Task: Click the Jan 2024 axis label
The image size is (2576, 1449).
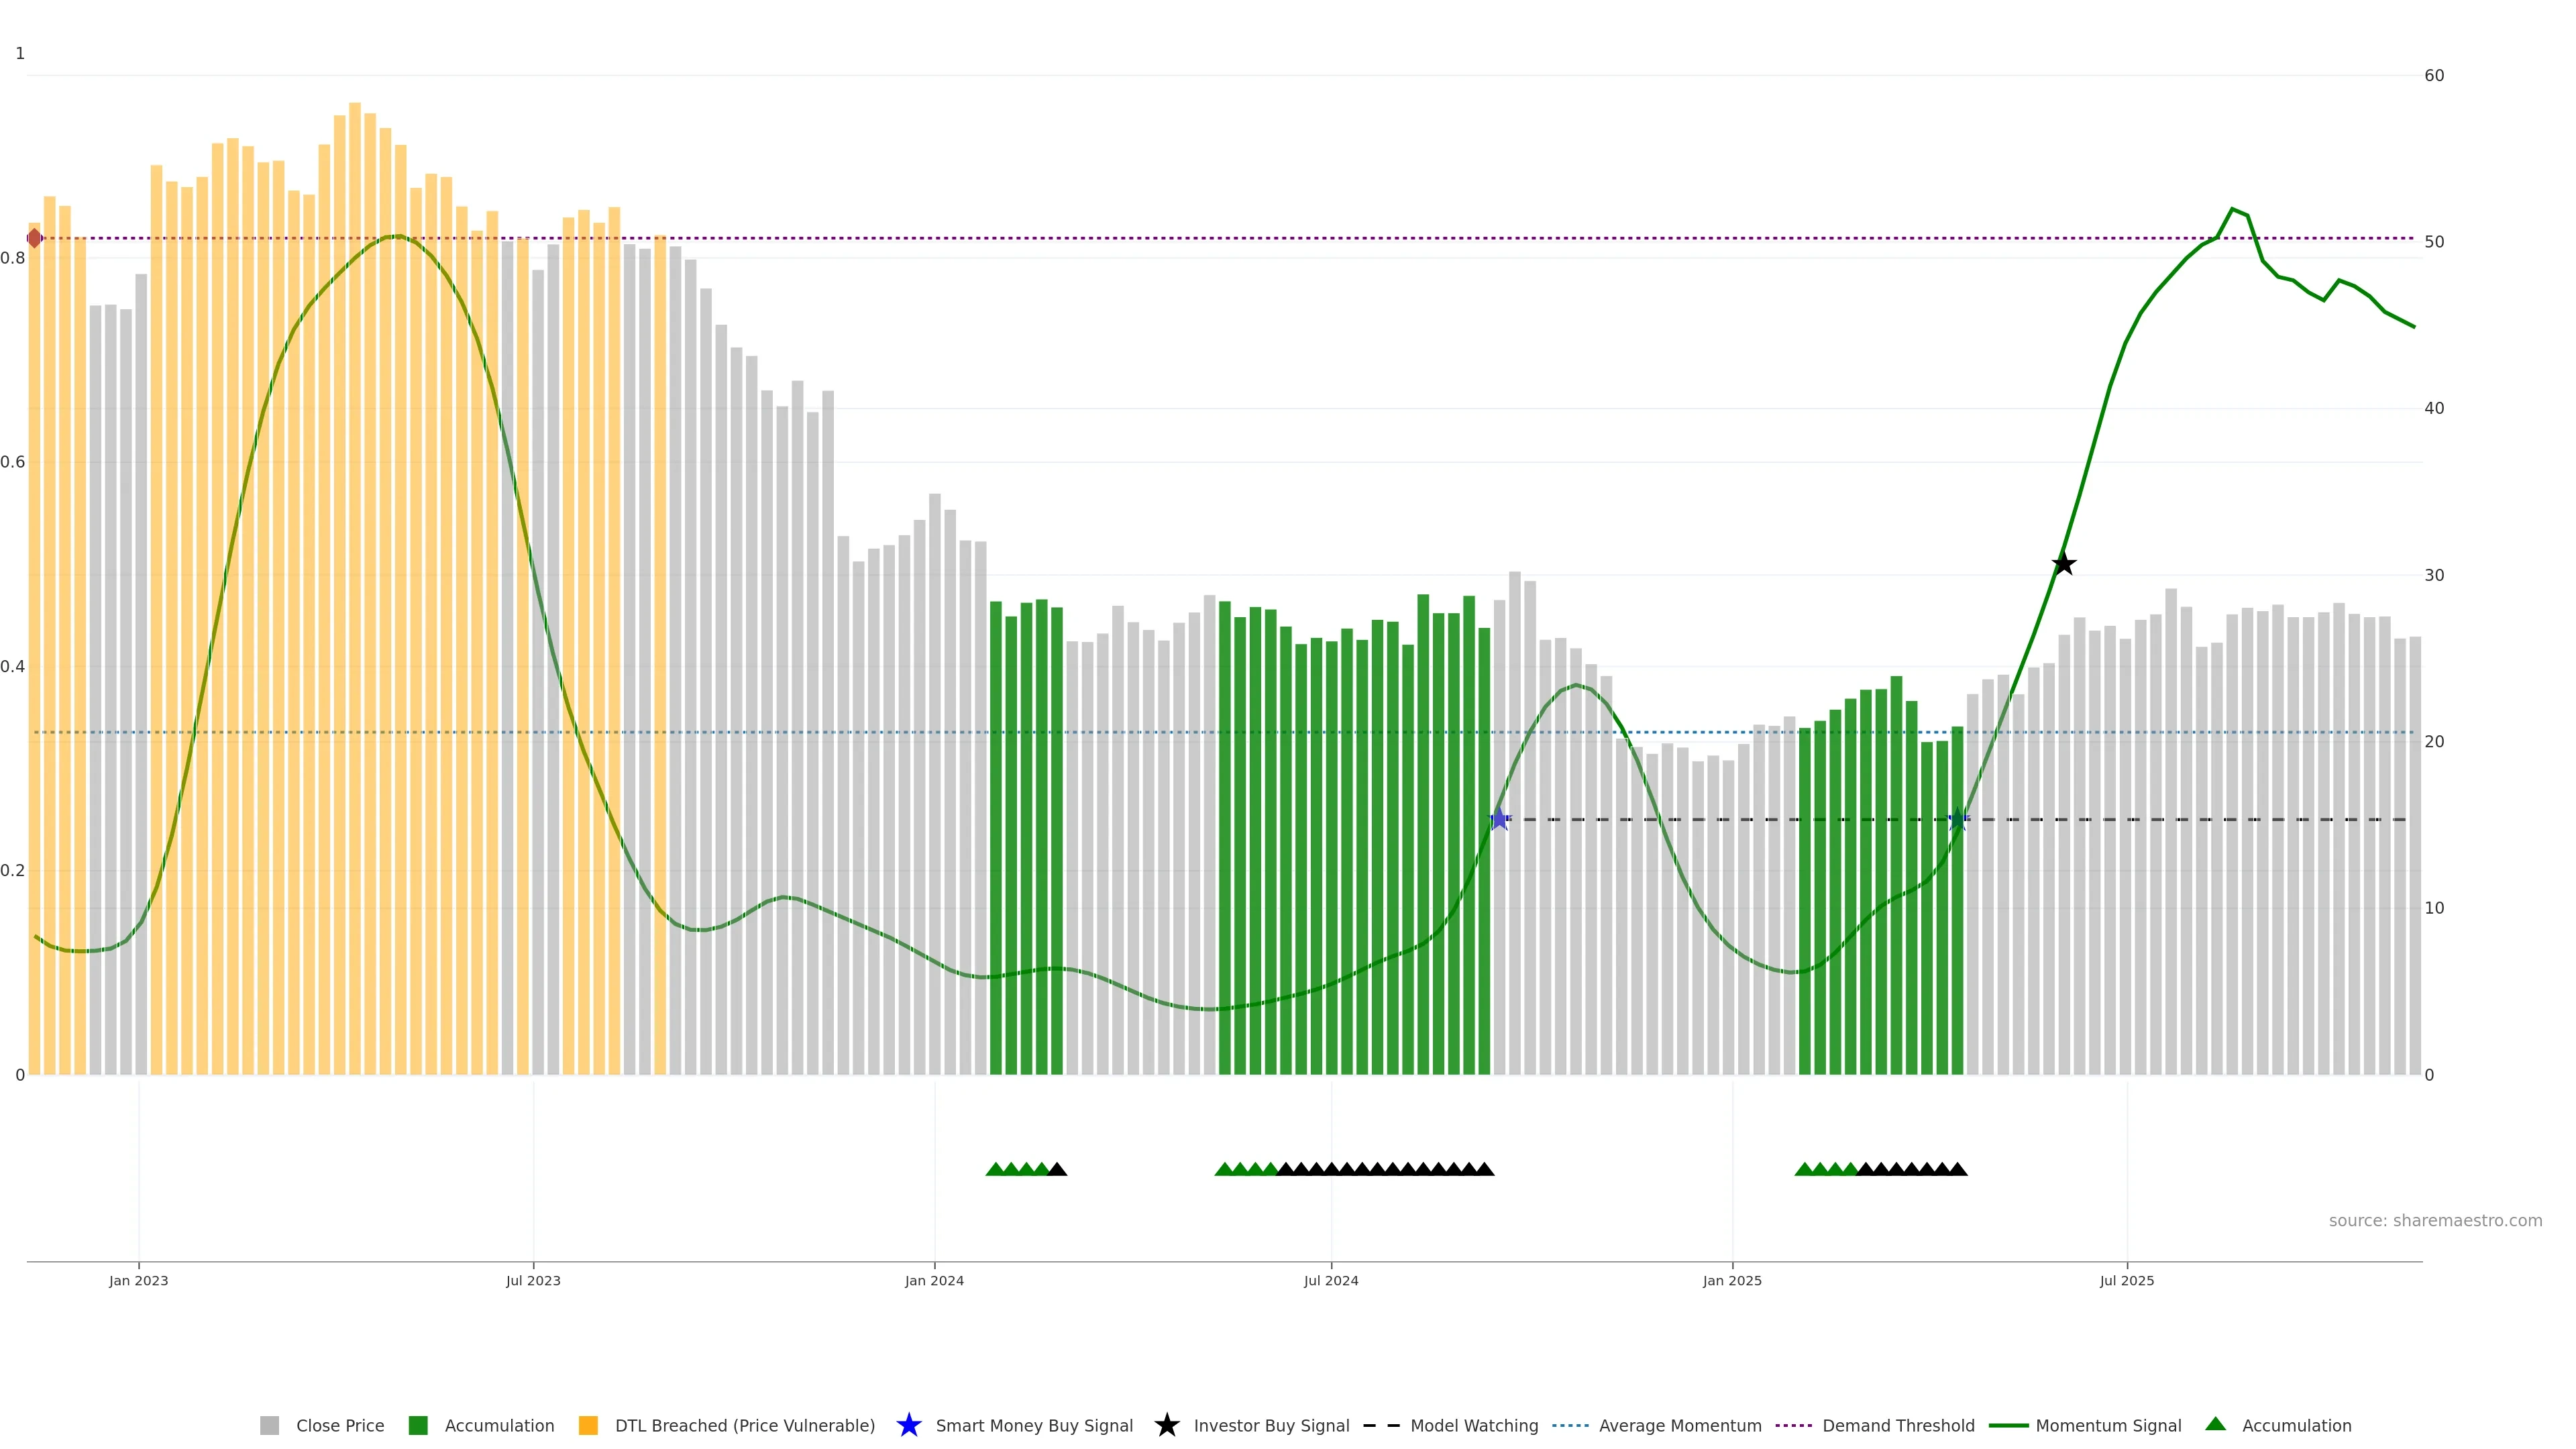Action: tap(934, 1280)
